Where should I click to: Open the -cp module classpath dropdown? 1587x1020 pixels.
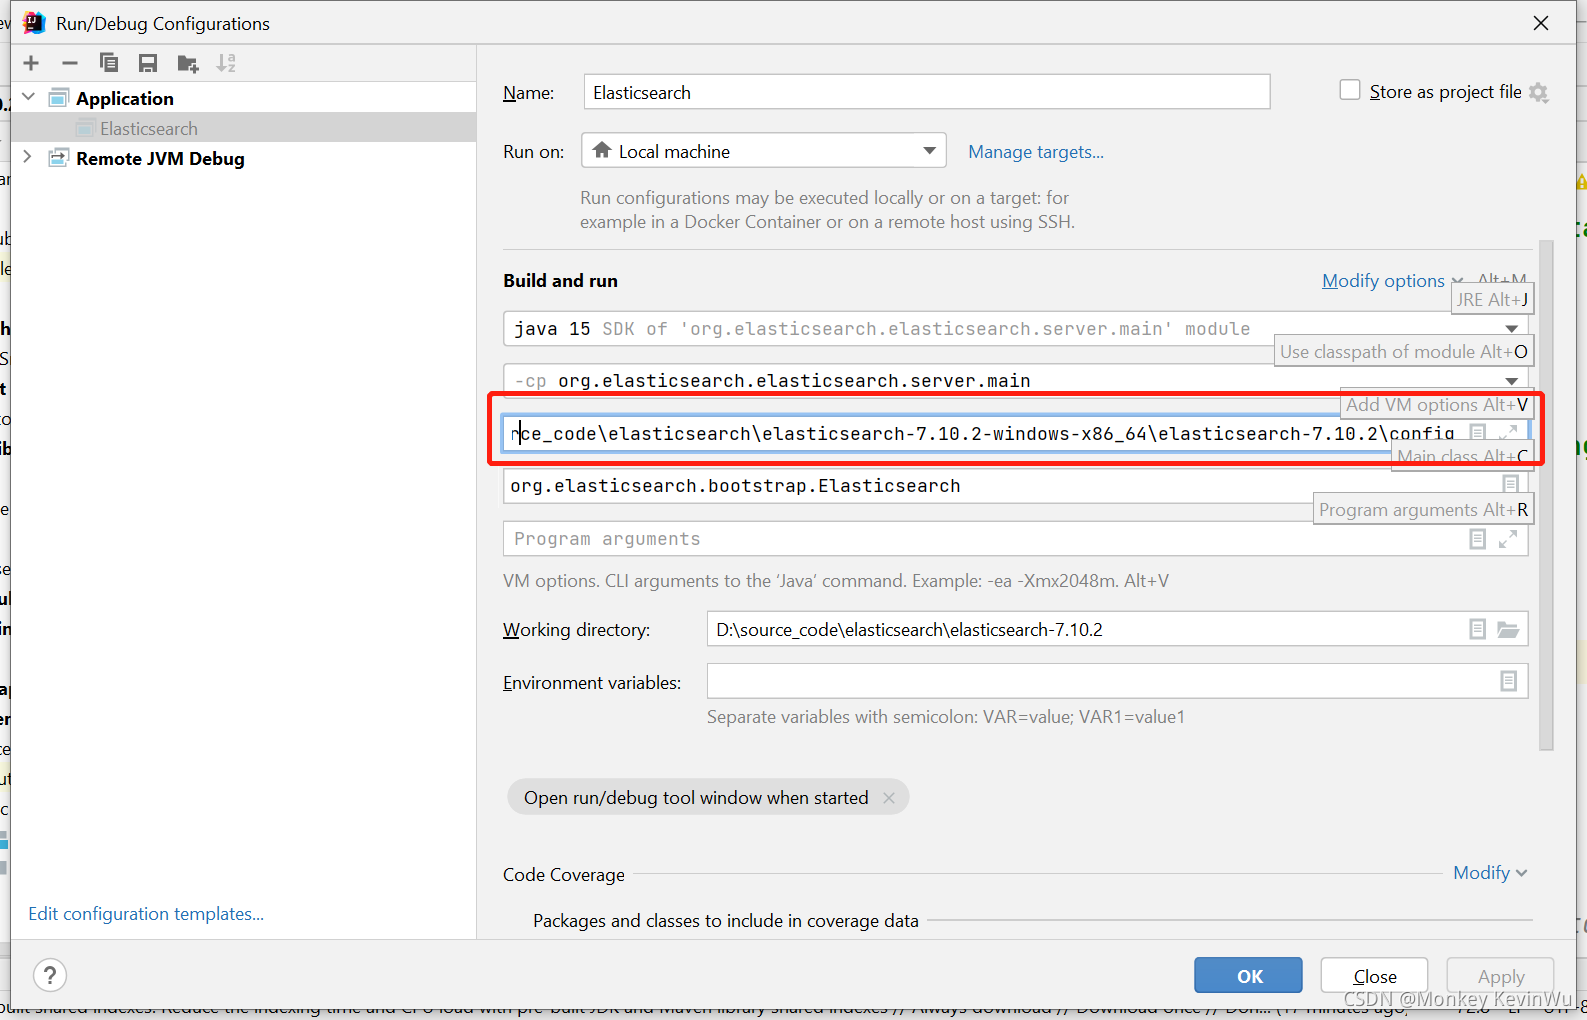coord(1511,381)
